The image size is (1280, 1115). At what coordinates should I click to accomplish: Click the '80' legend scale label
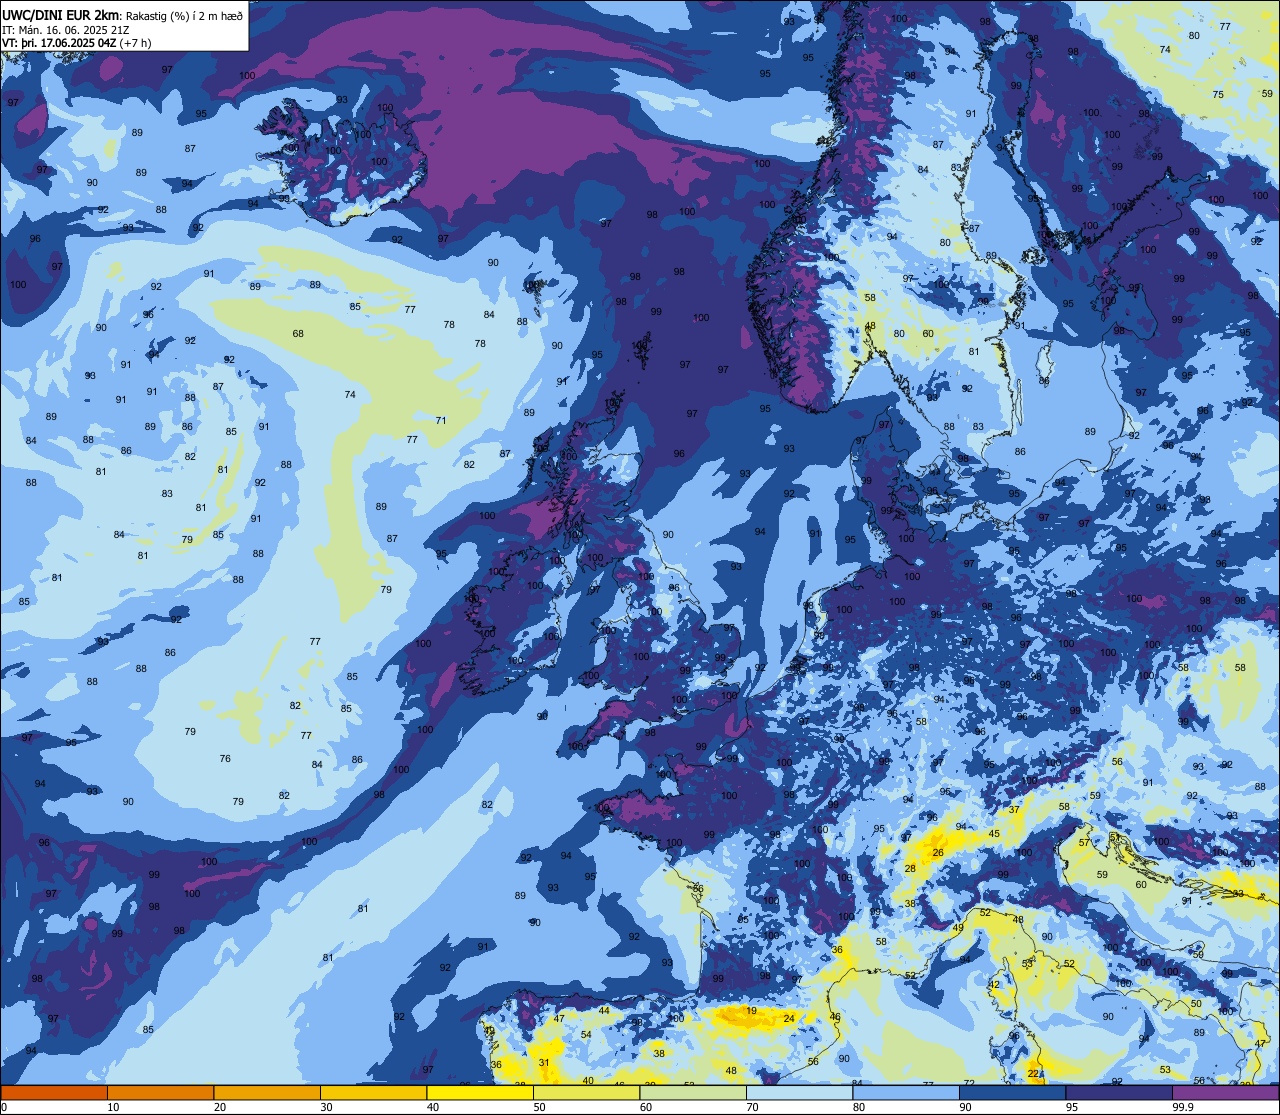coord(858,1107)
